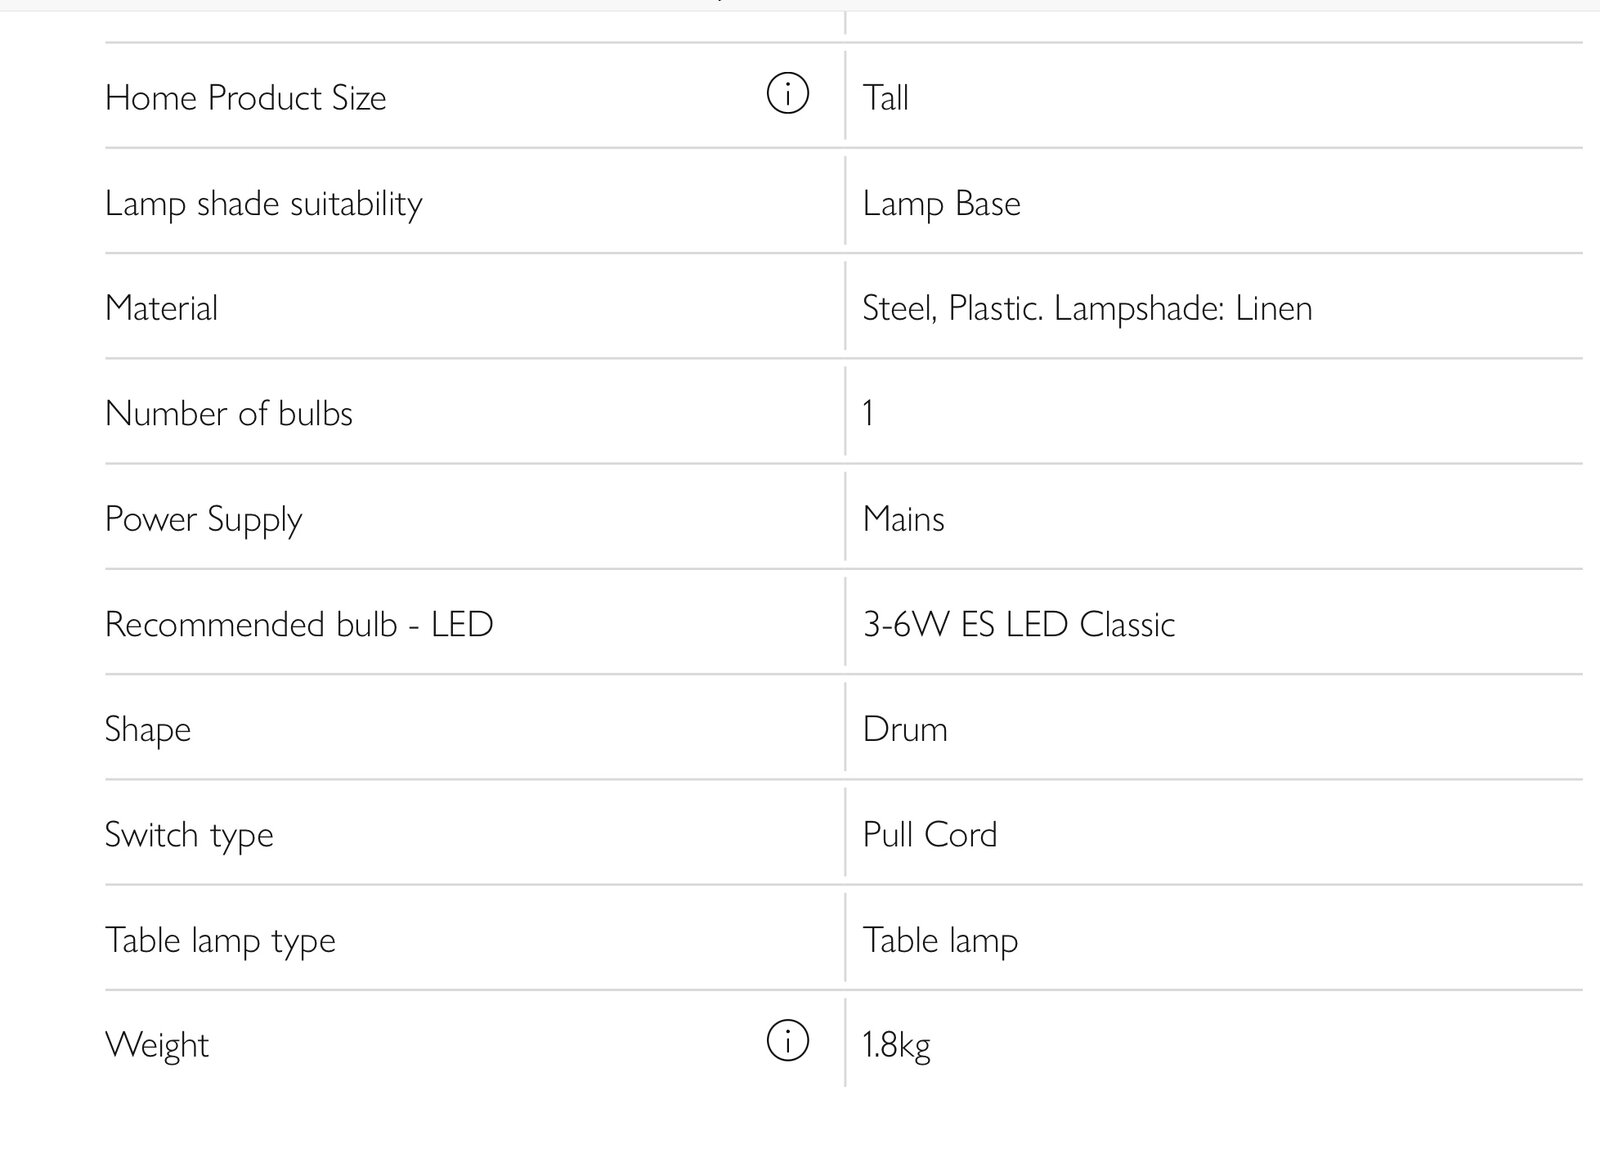Screen dimensions: 1600x1149
Task: Click the "Table lamp type" row label
Action: click(220, 941)
